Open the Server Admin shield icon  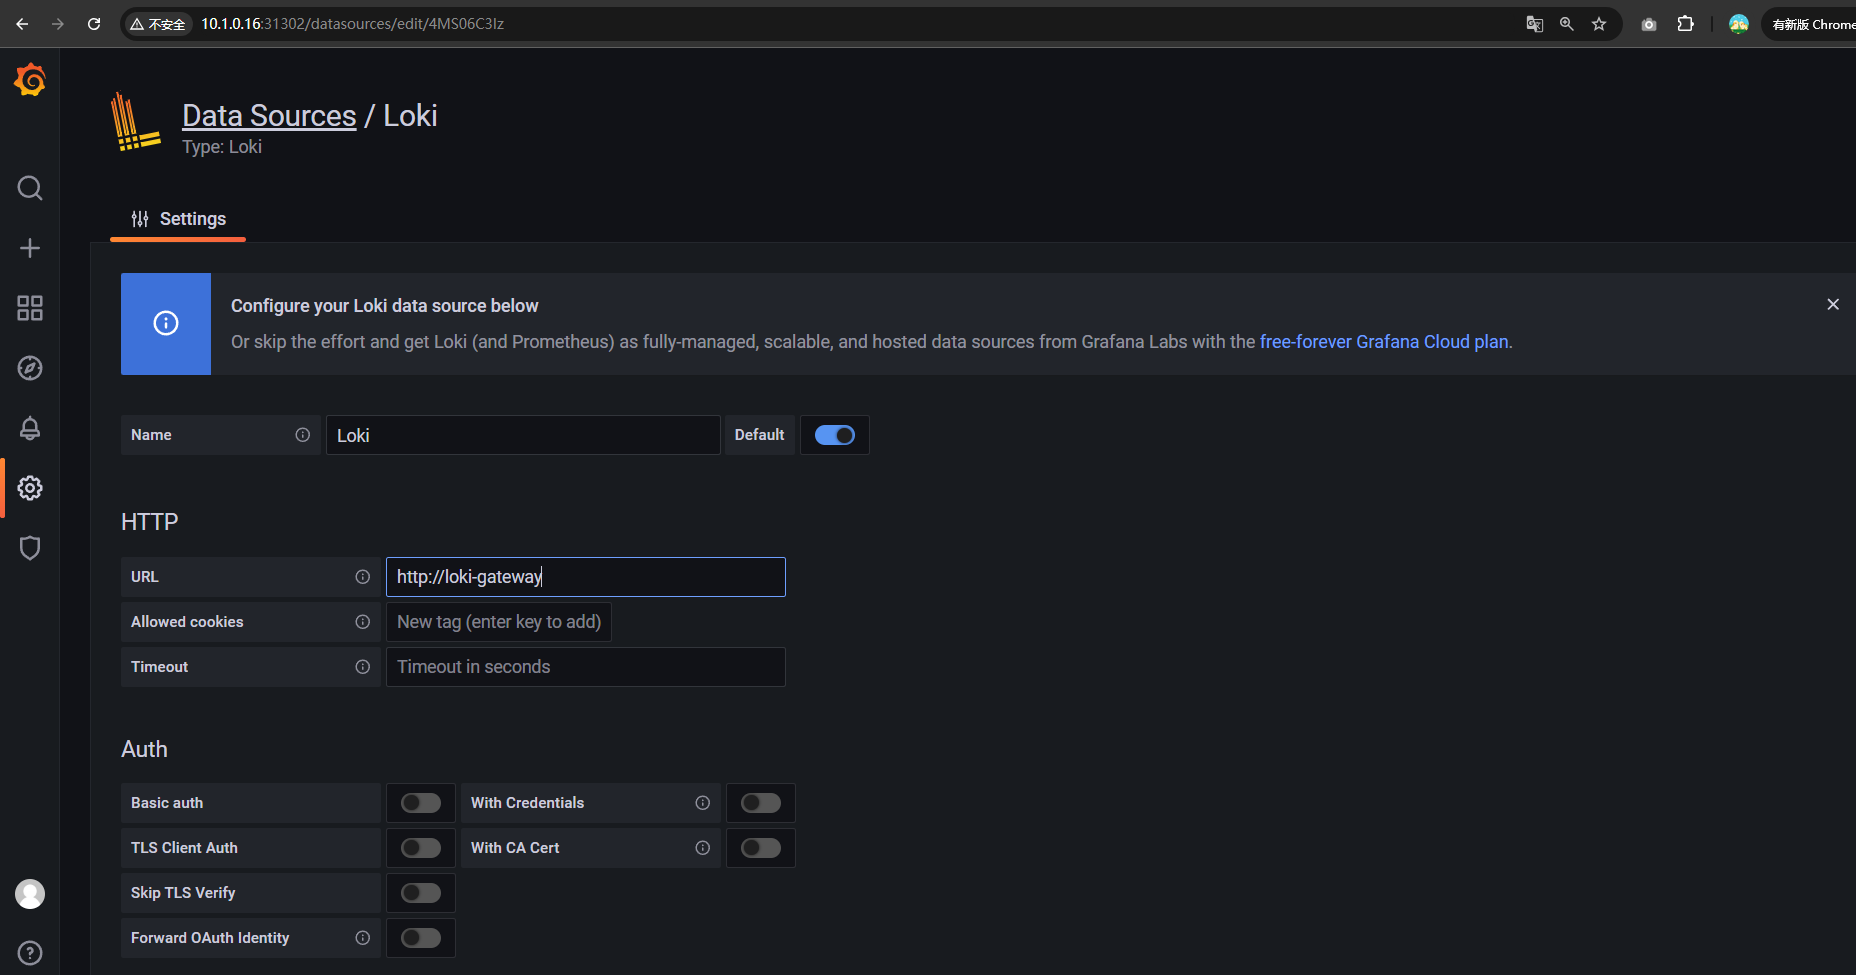click(30, 548)
